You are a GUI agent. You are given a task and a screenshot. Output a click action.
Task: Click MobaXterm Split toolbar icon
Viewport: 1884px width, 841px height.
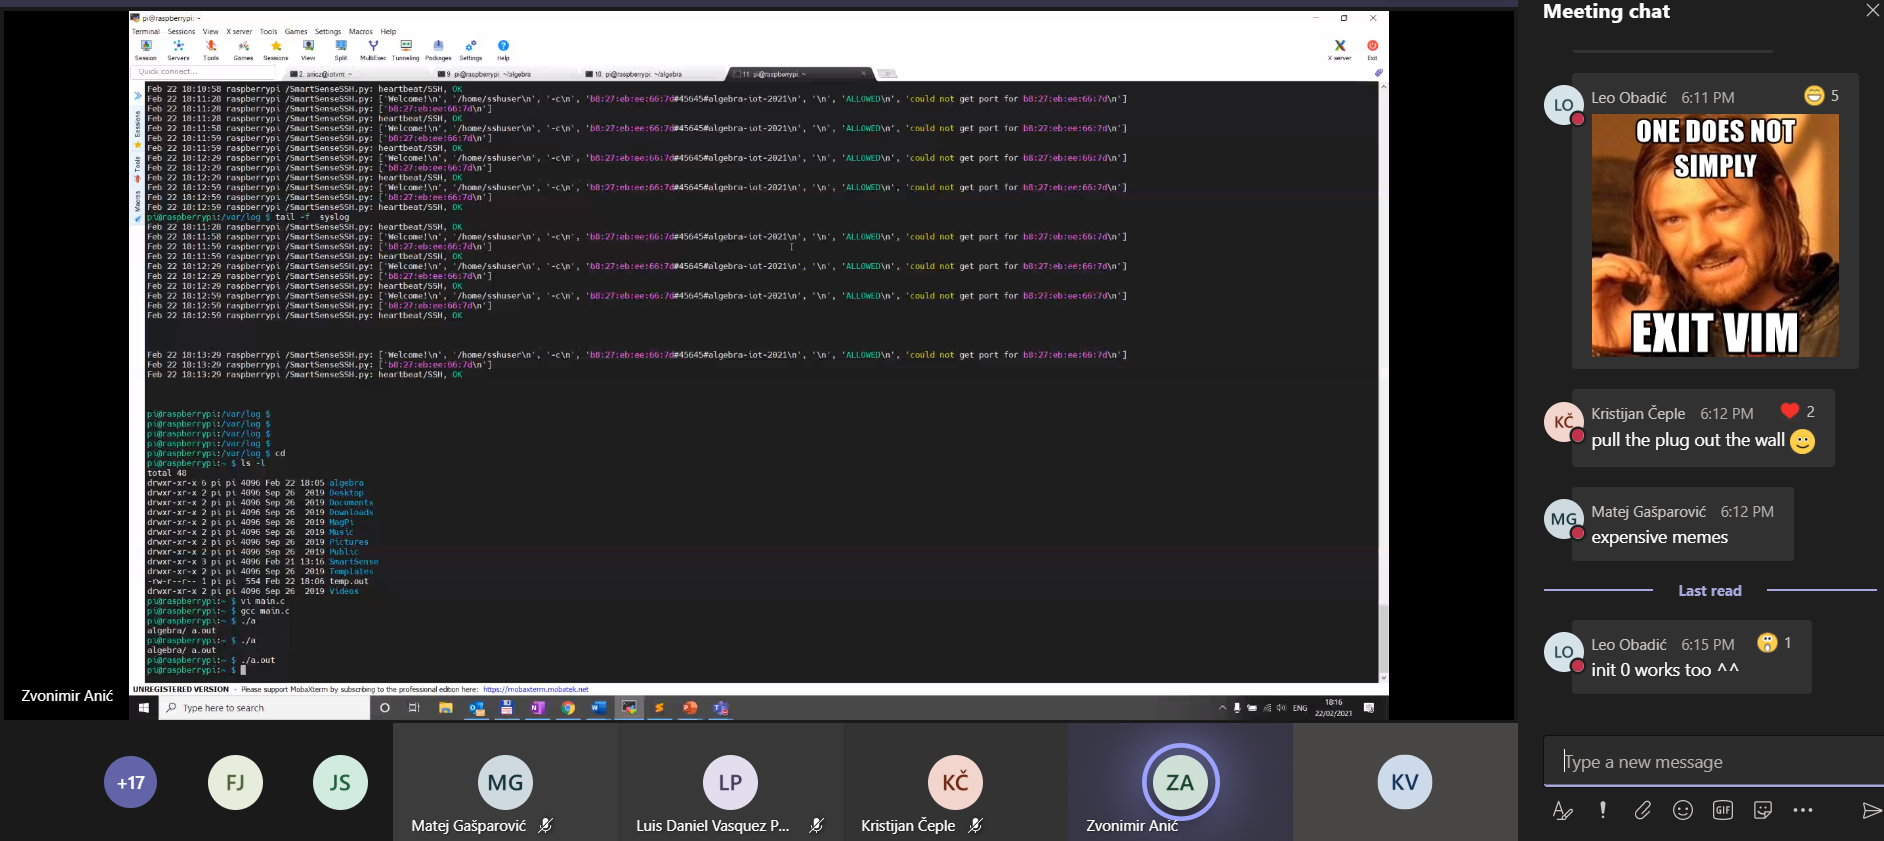point(341,50)
